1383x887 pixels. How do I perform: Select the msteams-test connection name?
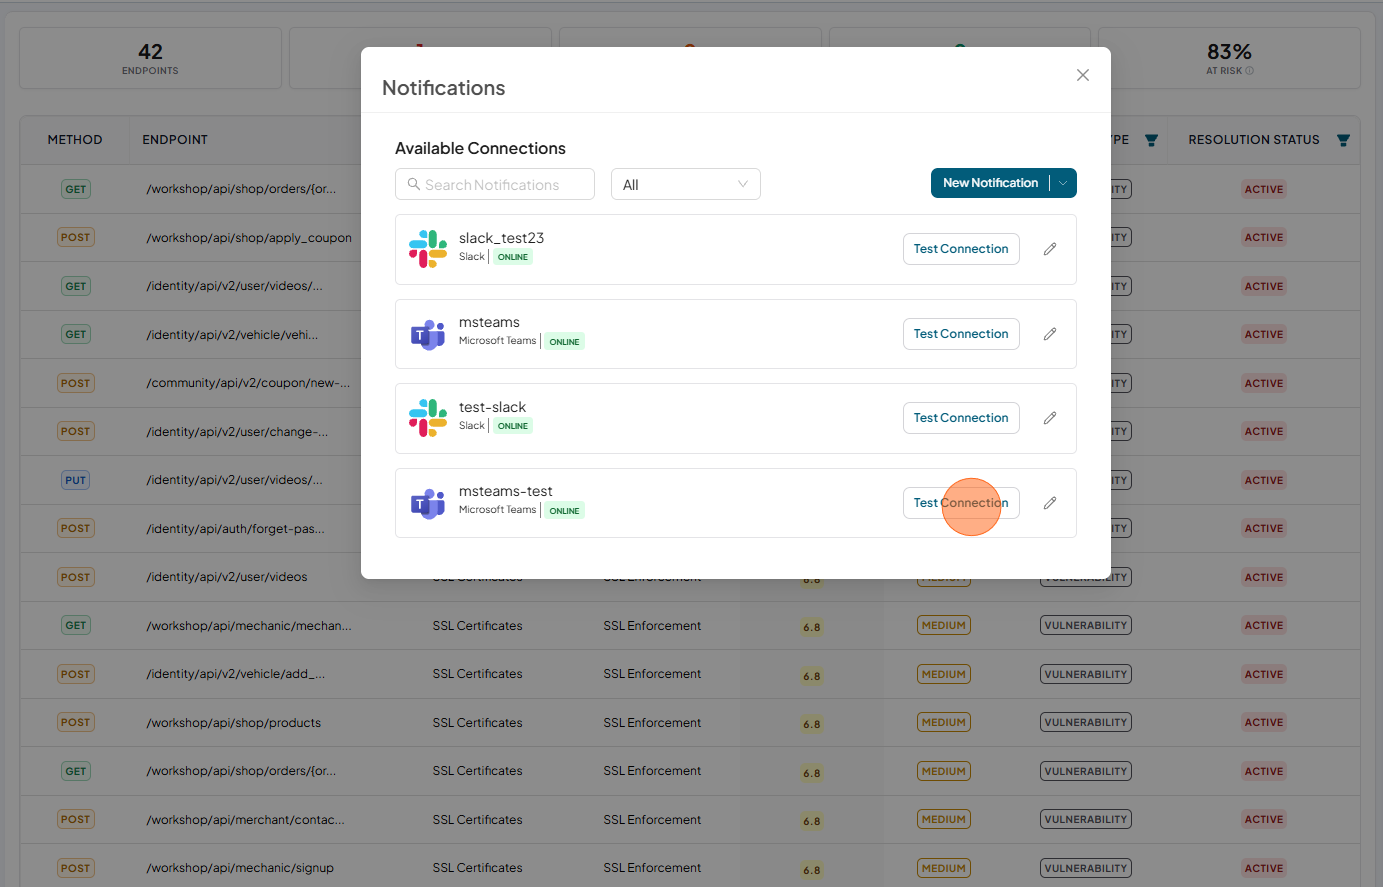(505, 491)
